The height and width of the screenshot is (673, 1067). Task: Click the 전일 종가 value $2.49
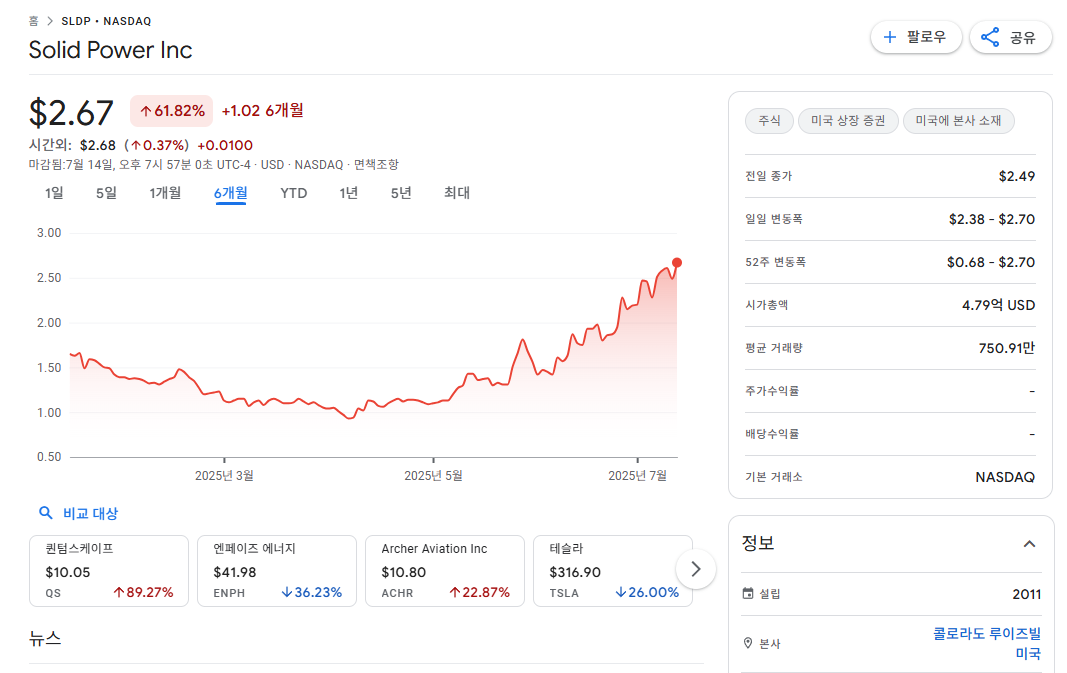point(1017,176)
